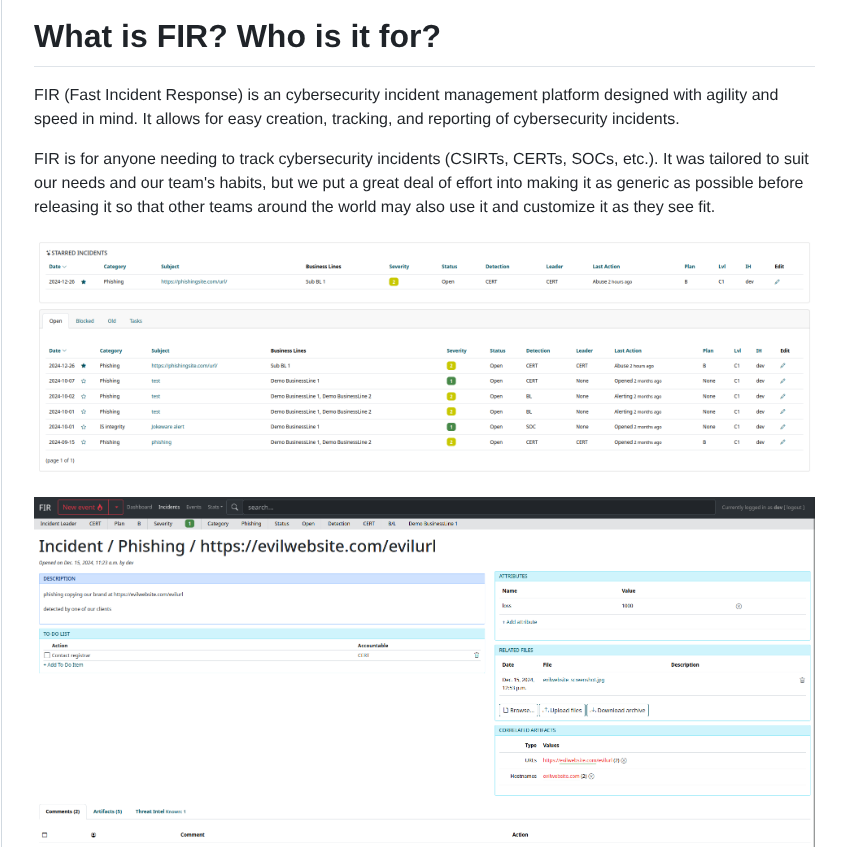The width and height of the screenshot is (847, 847).
Task: Remove the loss attribute value
Action: [x=738, y=606]
